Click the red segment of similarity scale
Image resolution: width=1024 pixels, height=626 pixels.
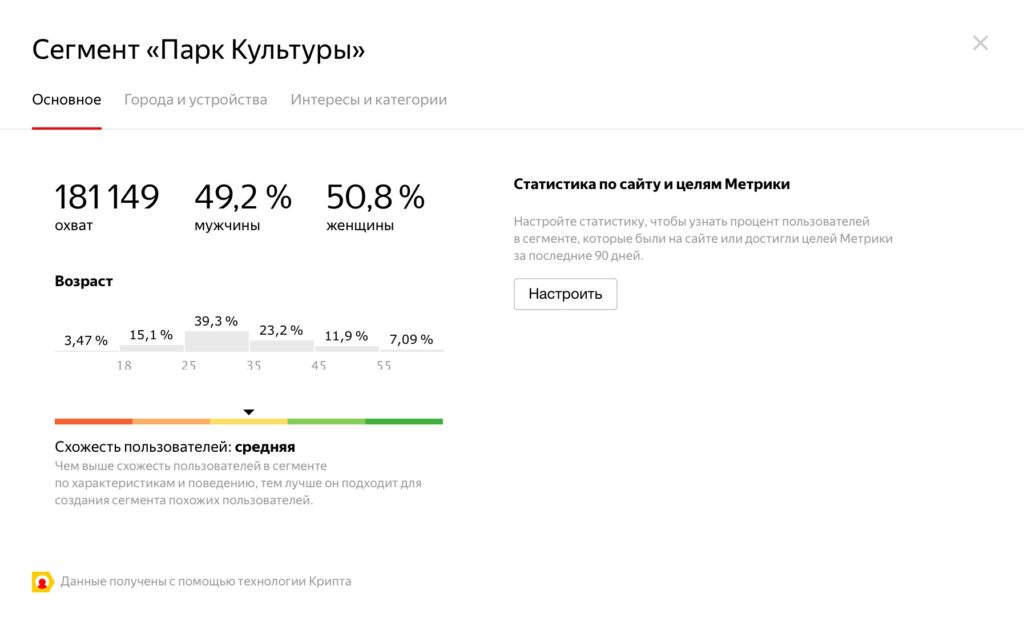click(x=93, y=421)
